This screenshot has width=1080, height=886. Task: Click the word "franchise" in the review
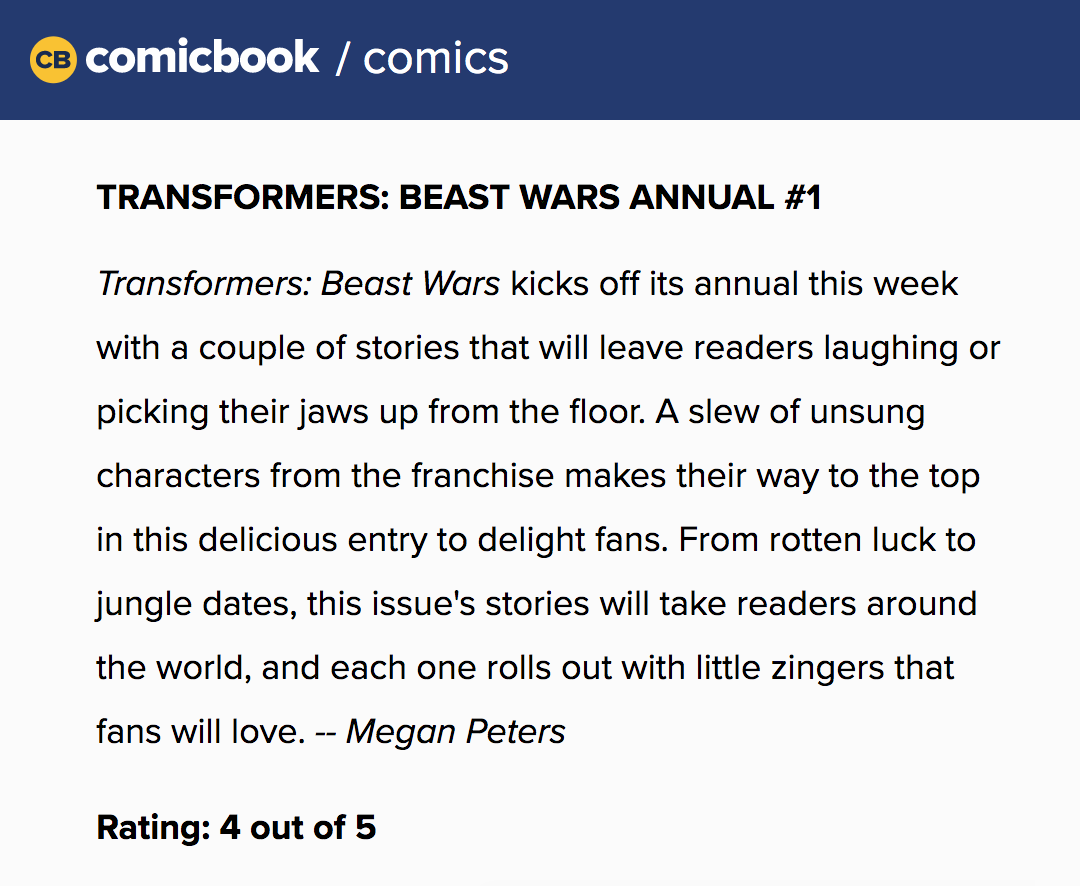click(x=482, y=476)
